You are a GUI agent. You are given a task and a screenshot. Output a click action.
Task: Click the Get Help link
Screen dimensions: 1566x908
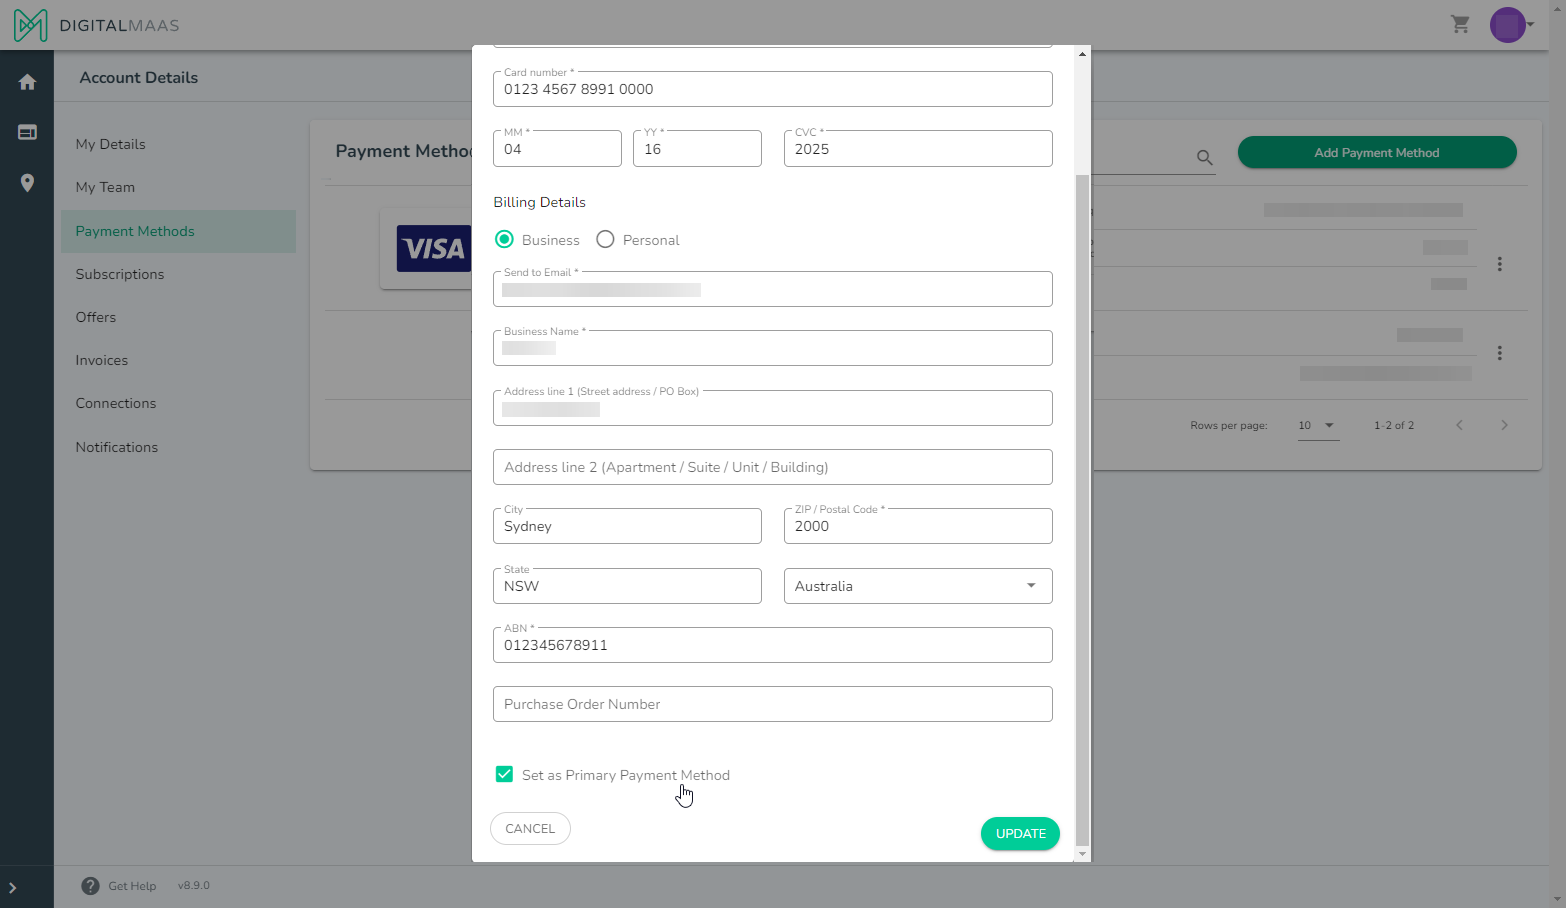click(x=132, y=886)
